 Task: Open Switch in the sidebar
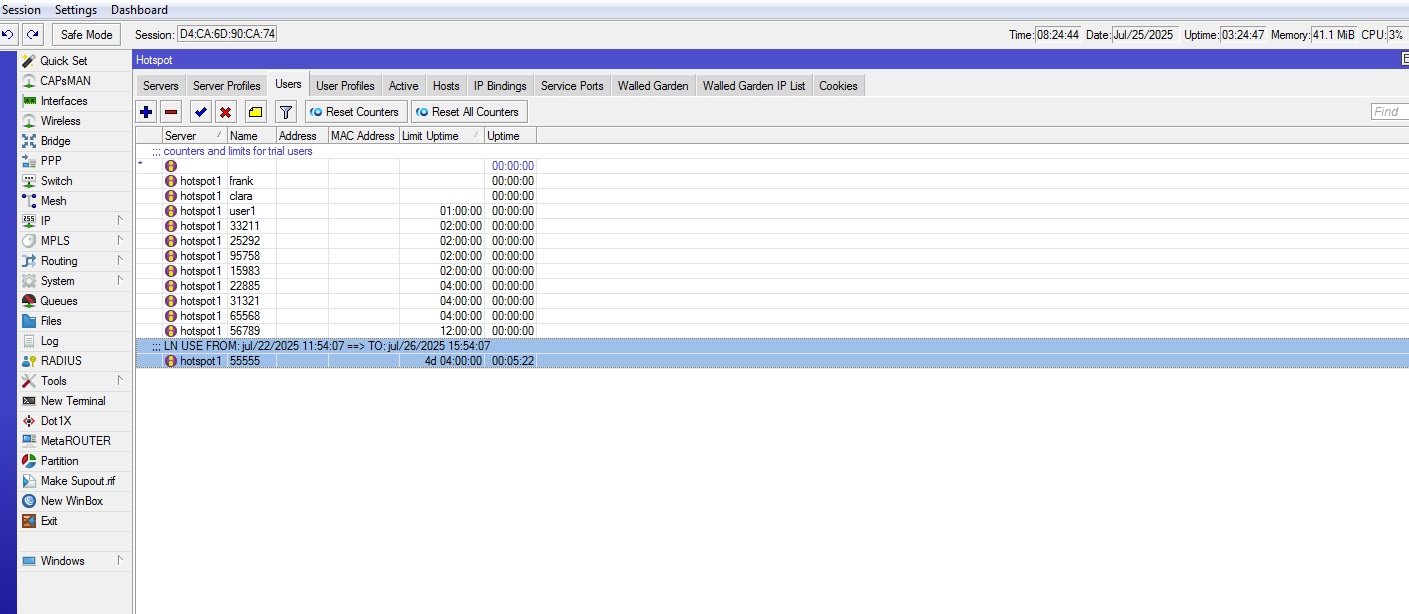75,181
